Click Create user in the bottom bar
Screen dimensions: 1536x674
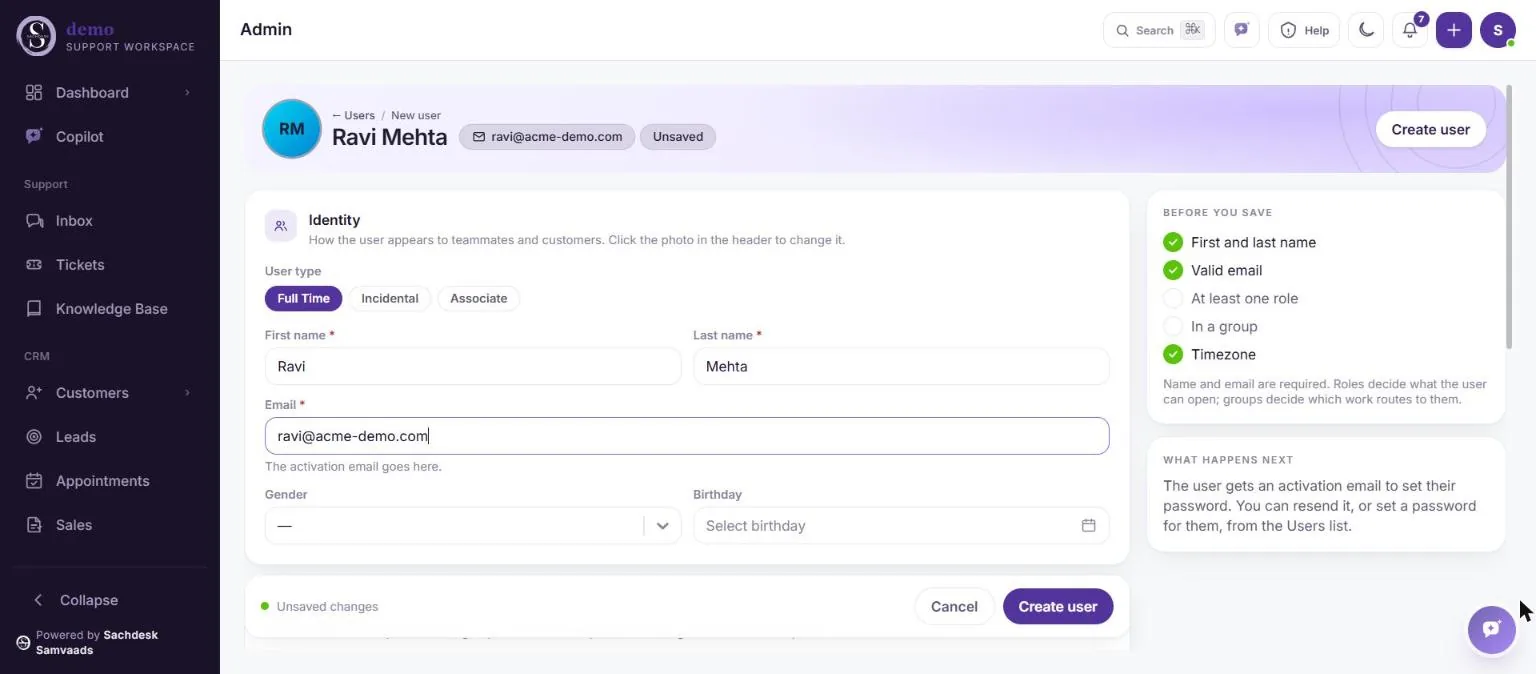pyautogui.click(x=1057, y=606)
